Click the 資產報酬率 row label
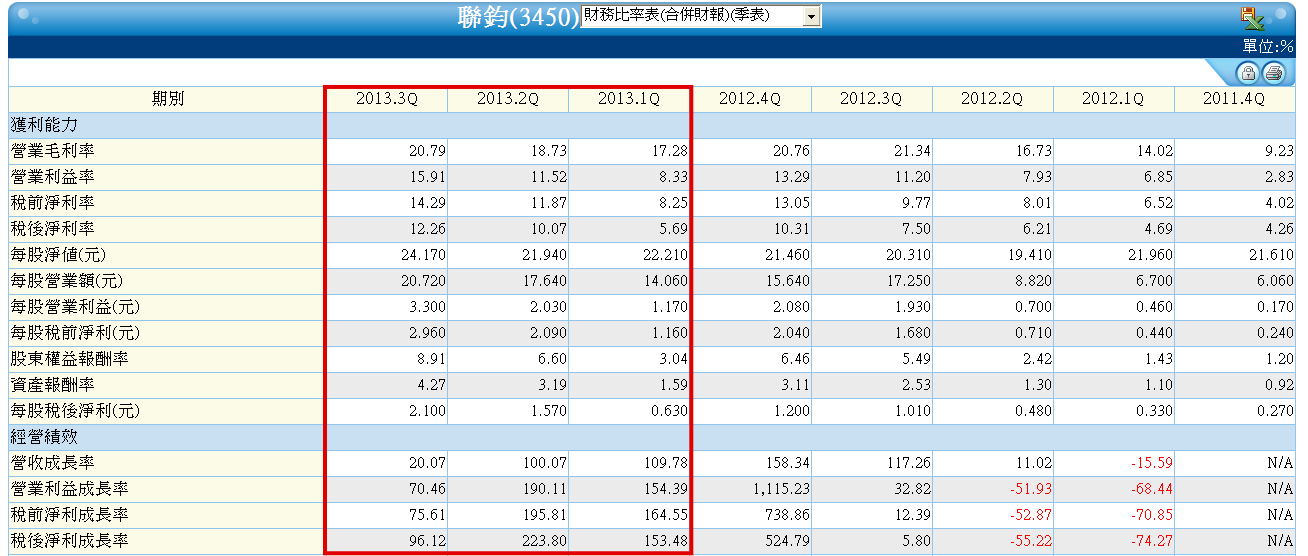Viewport: 1308px width, 556px height. (x=52, y=385)
